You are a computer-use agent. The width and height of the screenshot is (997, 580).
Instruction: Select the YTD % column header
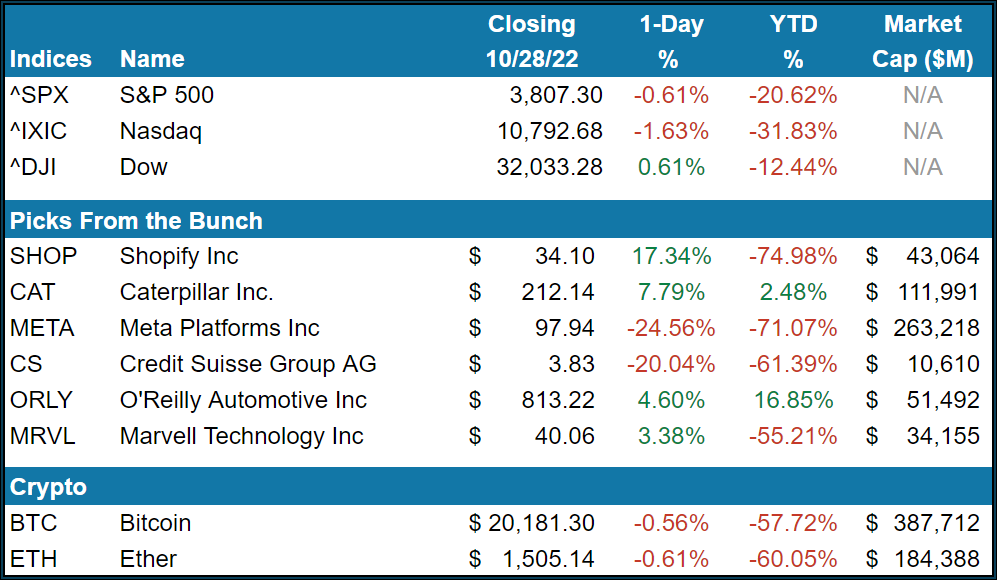(x=793, y=42)
